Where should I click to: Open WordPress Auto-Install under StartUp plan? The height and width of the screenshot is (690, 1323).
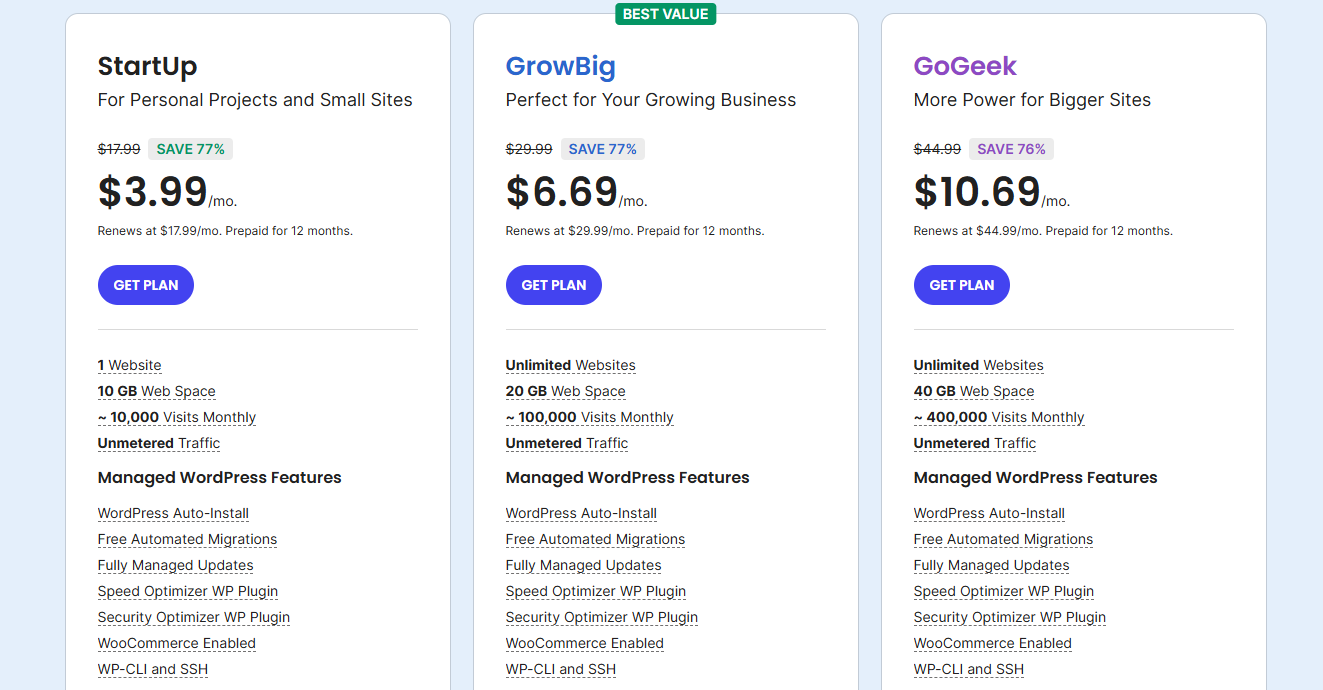pyautogui.click(x=174, y=514)
